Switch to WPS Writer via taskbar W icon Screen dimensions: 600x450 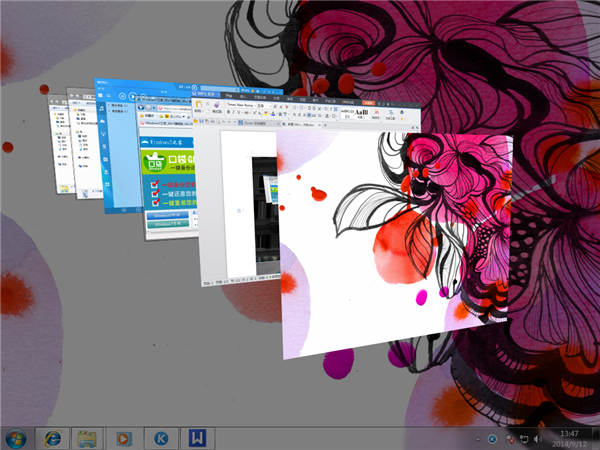tap(195, 437)
